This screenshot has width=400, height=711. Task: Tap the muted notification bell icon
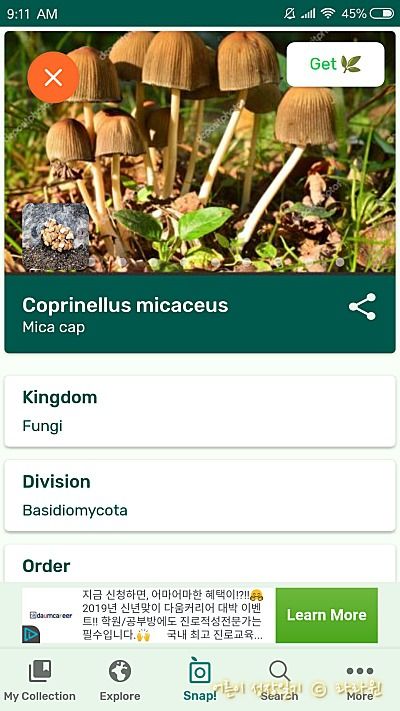pos(289,14)
